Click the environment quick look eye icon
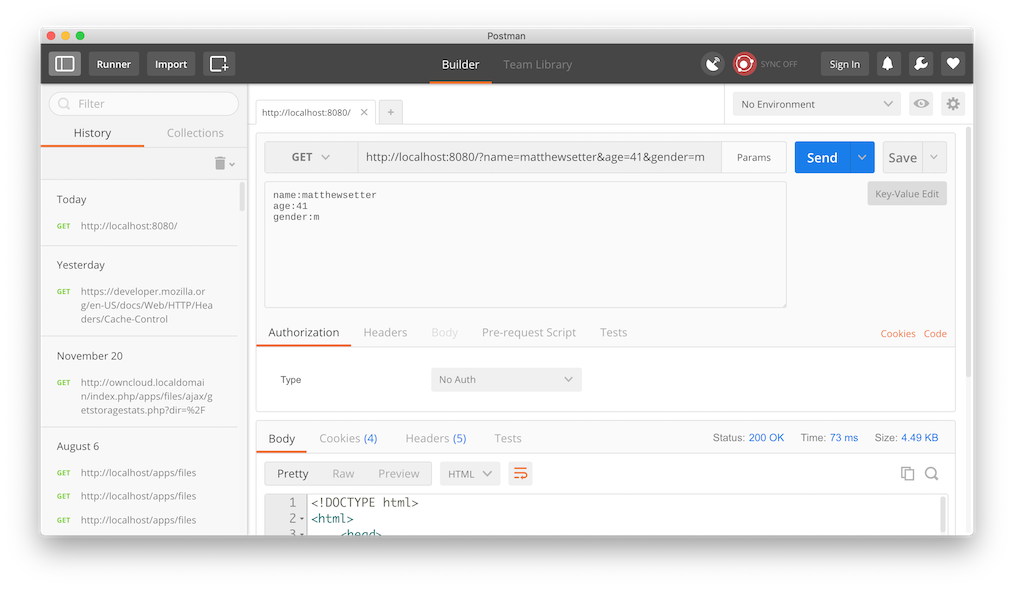1014x589 pixels. [x=921, y=103]
